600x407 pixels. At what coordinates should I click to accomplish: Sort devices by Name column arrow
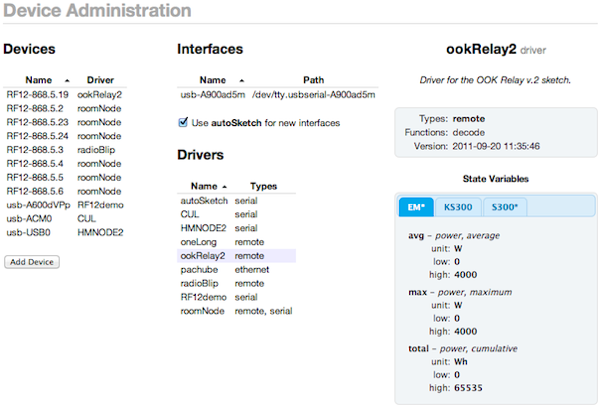[67, 80]
